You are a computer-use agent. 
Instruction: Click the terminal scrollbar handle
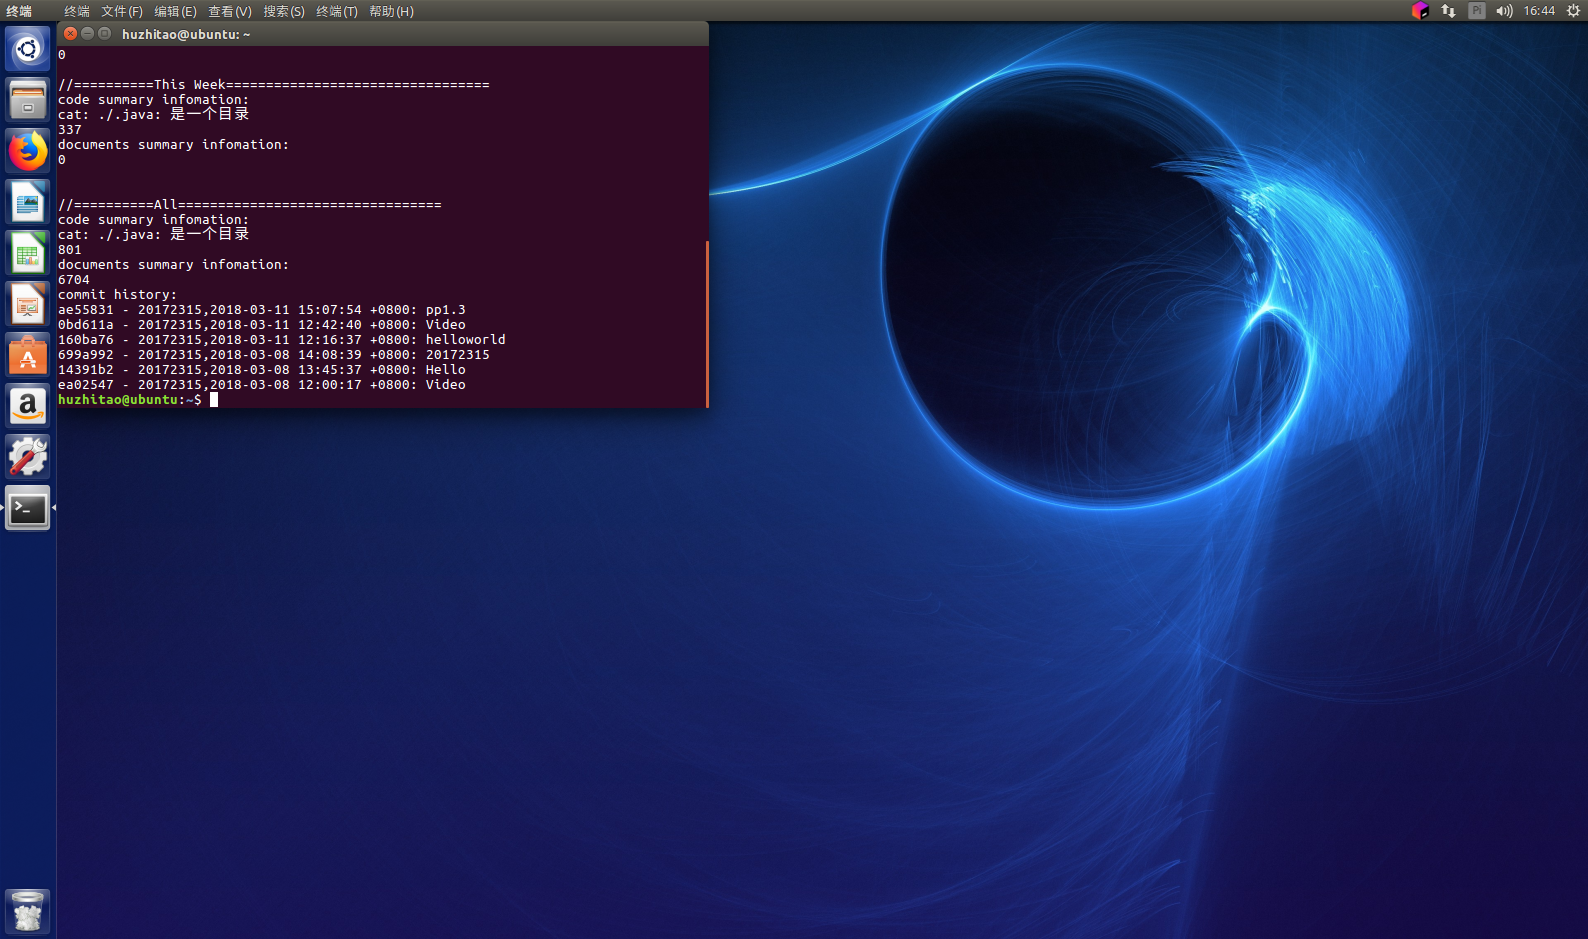(x=707, y=324)
